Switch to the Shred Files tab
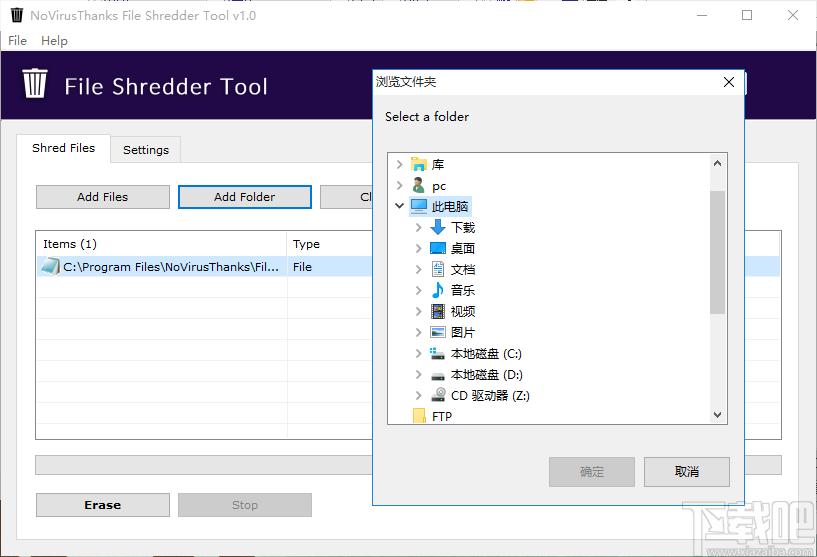The width and height of the screenshot is (817, 557). tap(64, 148)
